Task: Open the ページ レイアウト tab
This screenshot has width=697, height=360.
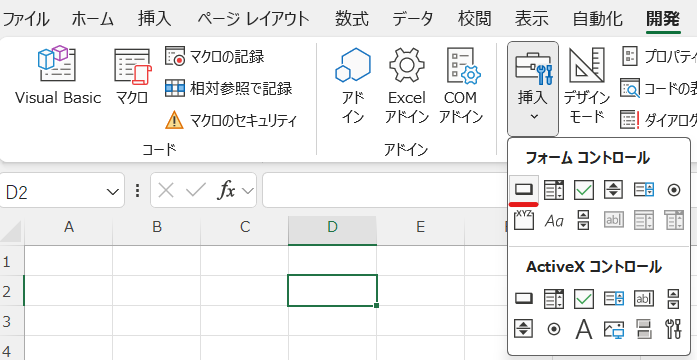Action: [253, 19]
